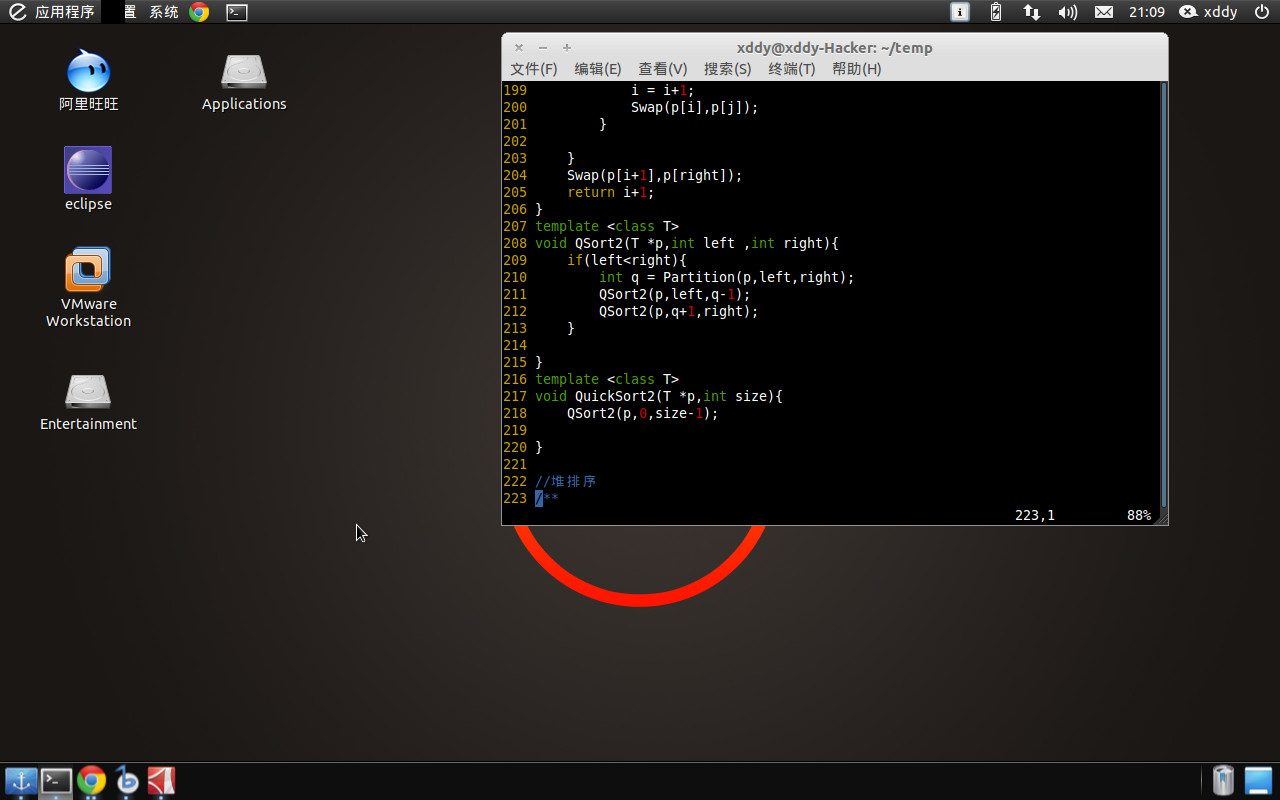Click the '88%' indicator in vim status line
The image size is (1280, 800).
click(1139, 515)
